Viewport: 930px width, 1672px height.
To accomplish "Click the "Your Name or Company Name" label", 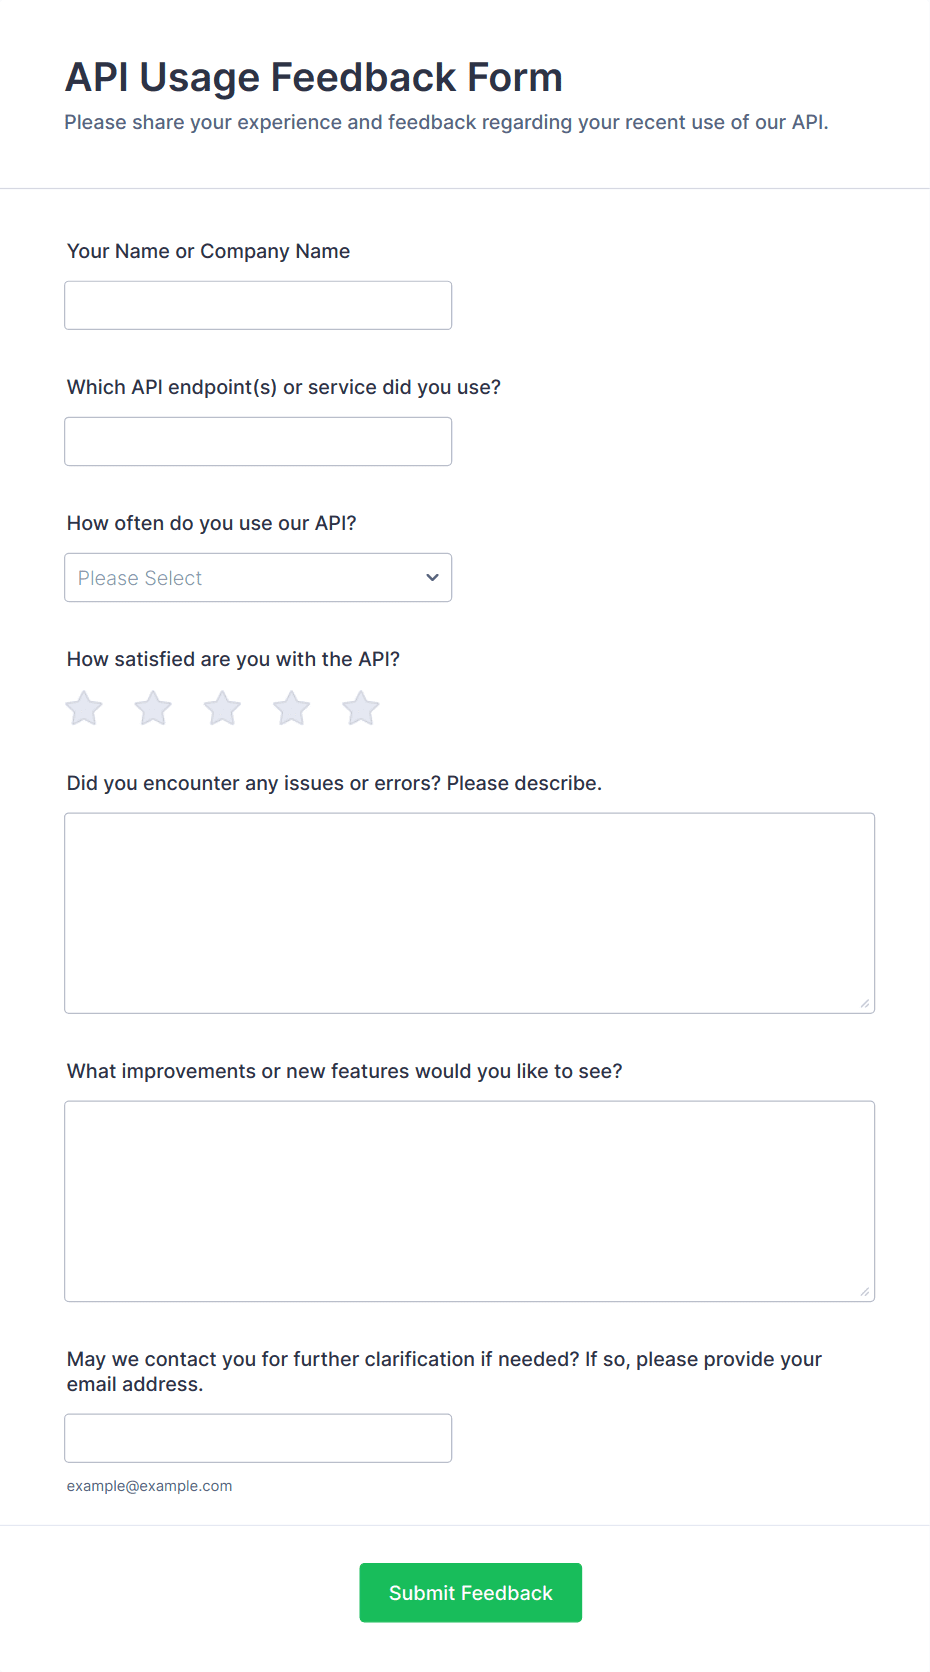I will pos(208,251).
